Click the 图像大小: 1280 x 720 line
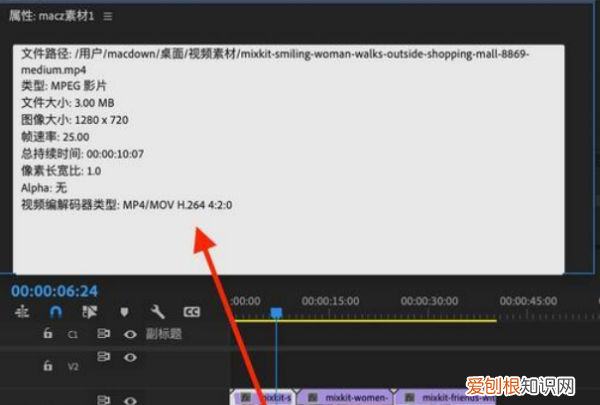Screen dimensions: 600x405 [x=75, y=120]
